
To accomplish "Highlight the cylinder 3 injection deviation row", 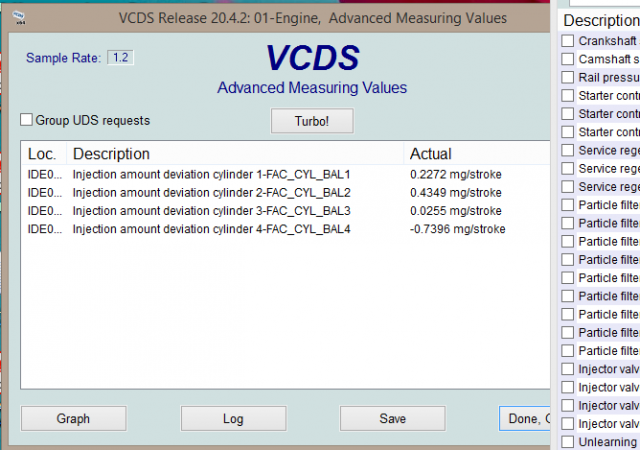I will click(212, 211).
